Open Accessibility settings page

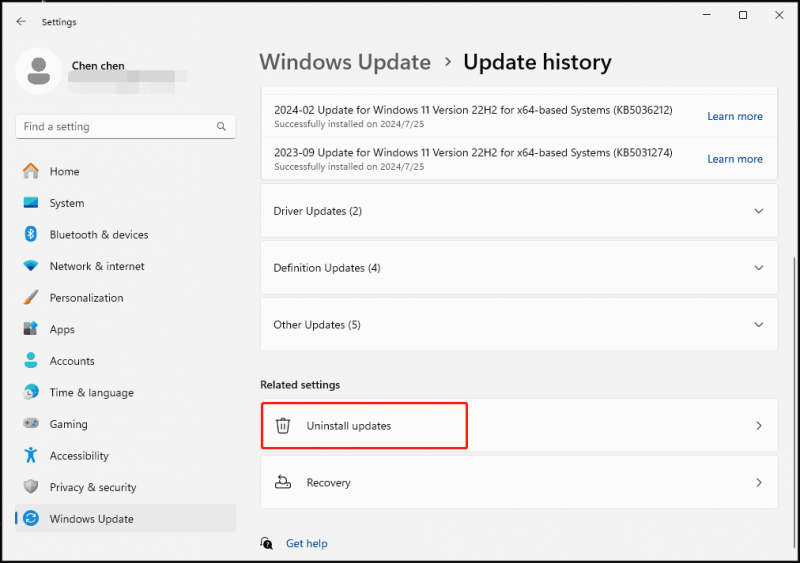126,455
